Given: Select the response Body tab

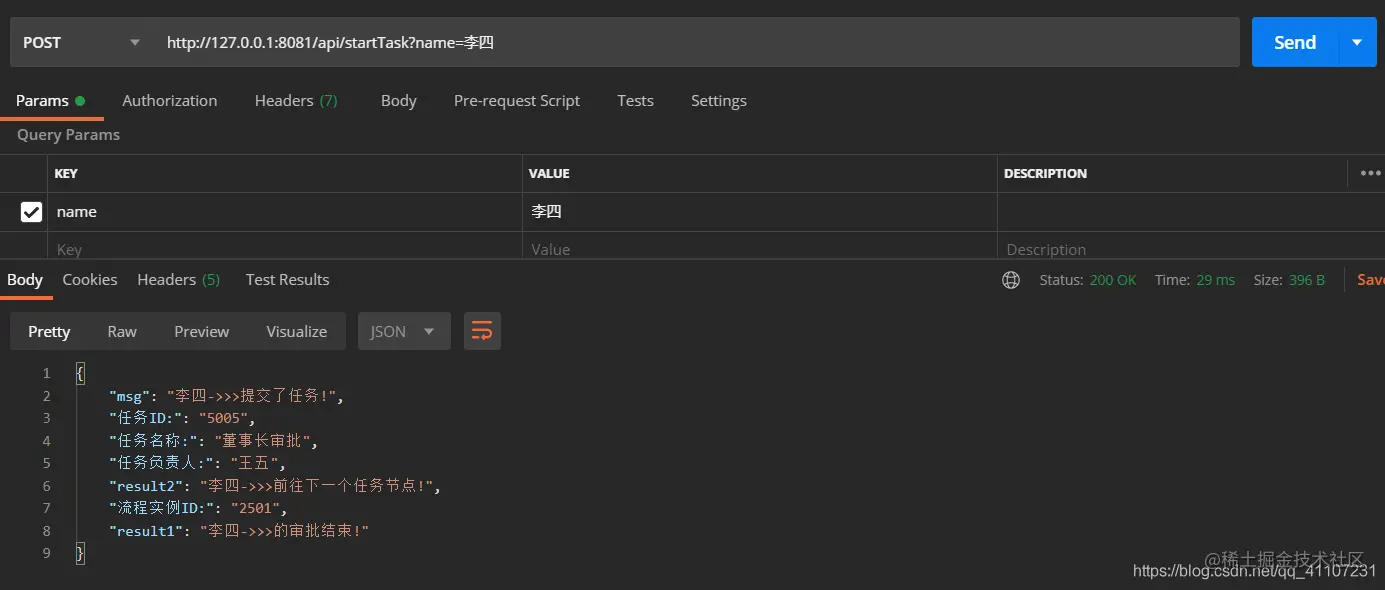Looking at the screenshot, I should click(25, 280).
